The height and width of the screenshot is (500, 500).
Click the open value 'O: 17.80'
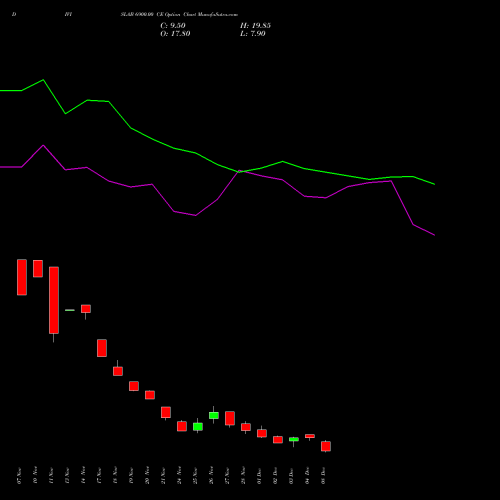click(175, 34)
